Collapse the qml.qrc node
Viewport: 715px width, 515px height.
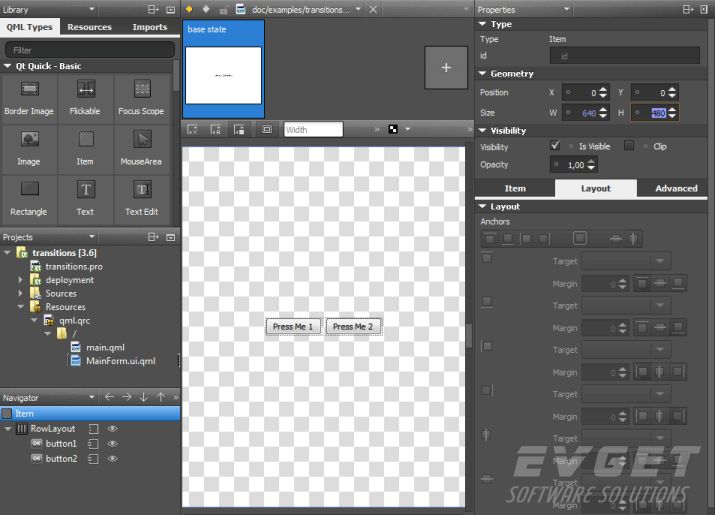coord(34,320)
